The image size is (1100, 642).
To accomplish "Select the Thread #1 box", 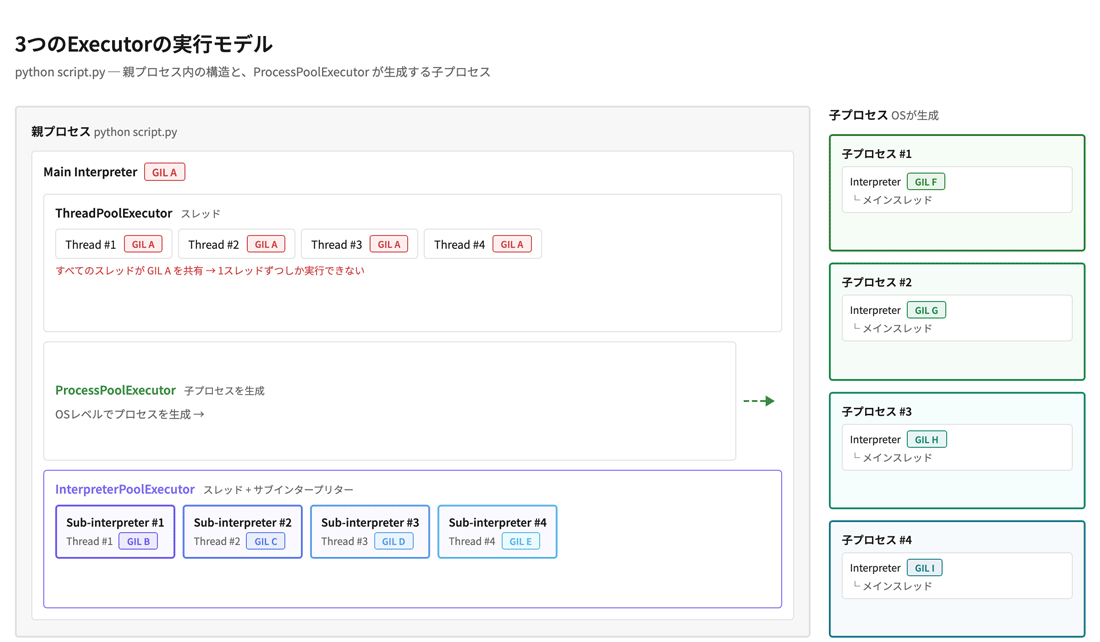I will point(113,244).
